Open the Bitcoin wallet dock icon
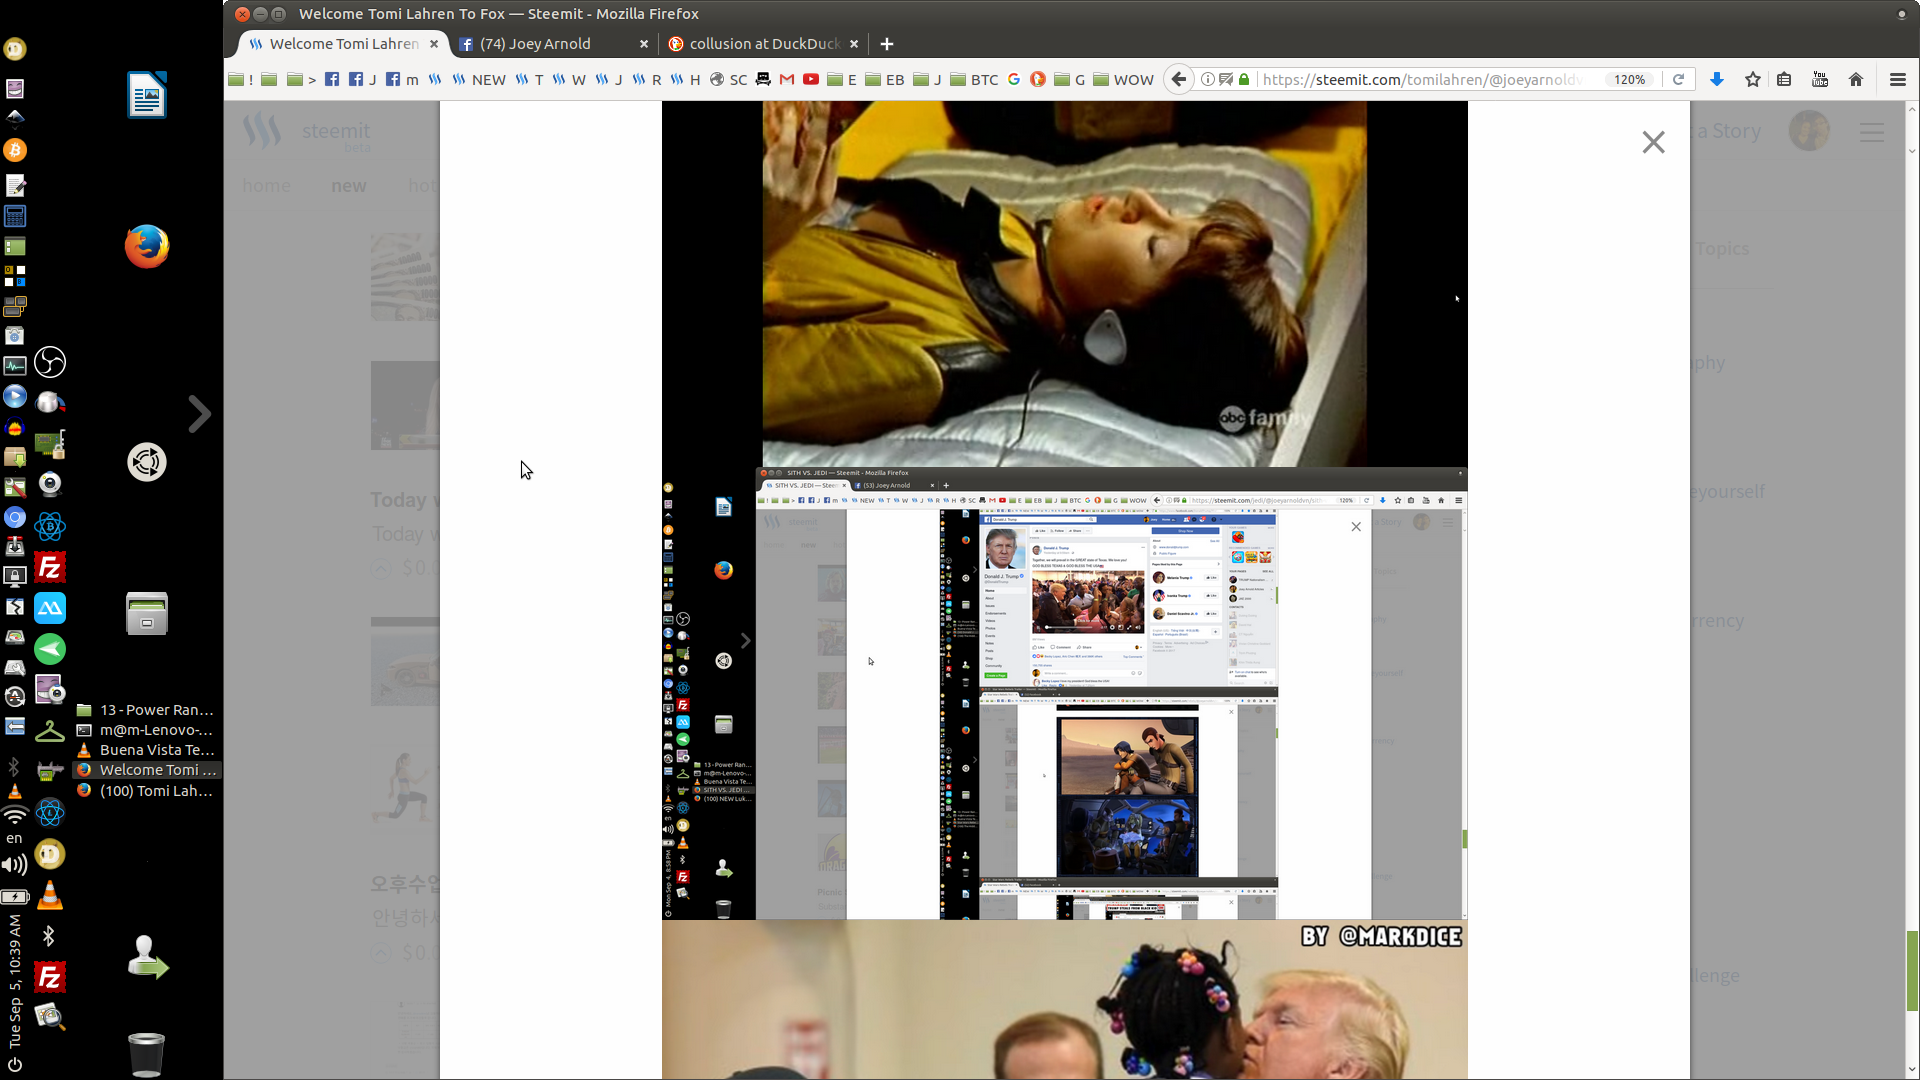Image resolution: width=1920 pixels, height=1080 pixels. point(15,150)
